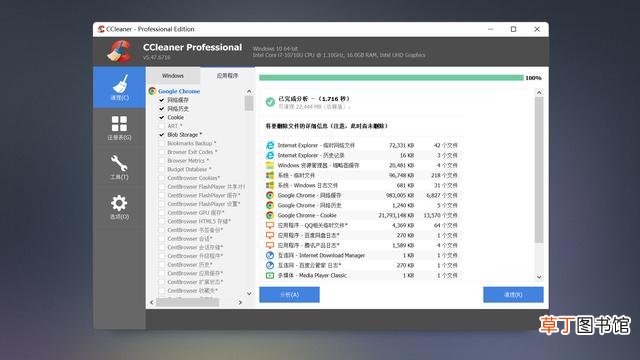Click the 21,793,148 KB size value
This screenshot has height=360, width=640.
396,216
